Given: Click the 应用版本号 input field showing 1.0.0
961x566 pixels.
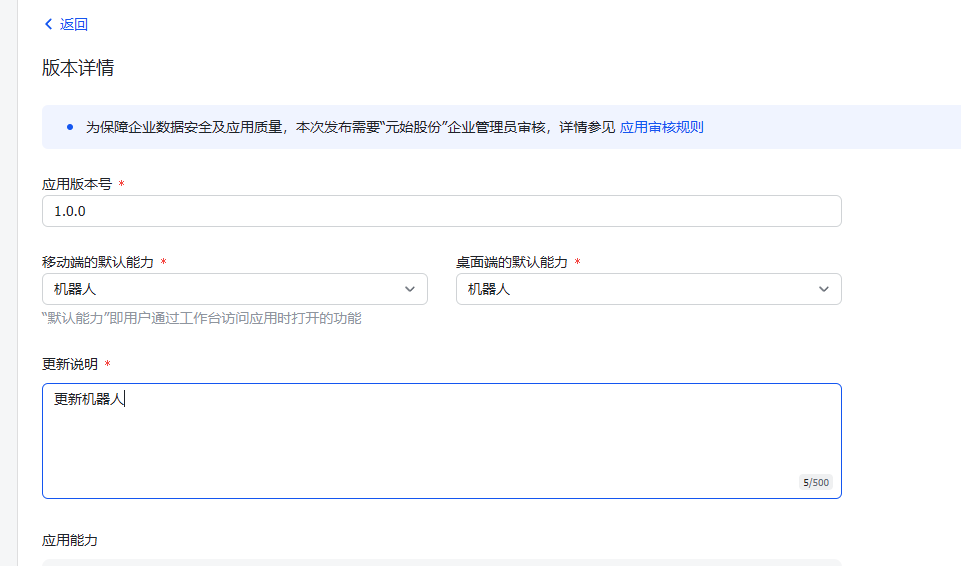Looking at the screenshot, I should 441,211.
